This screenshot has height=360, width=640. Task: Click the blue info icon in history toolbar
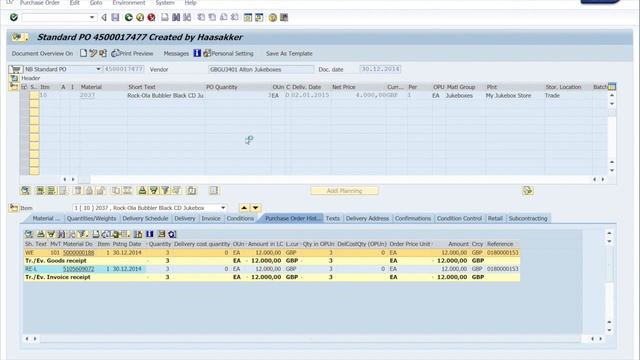point(149,234)
